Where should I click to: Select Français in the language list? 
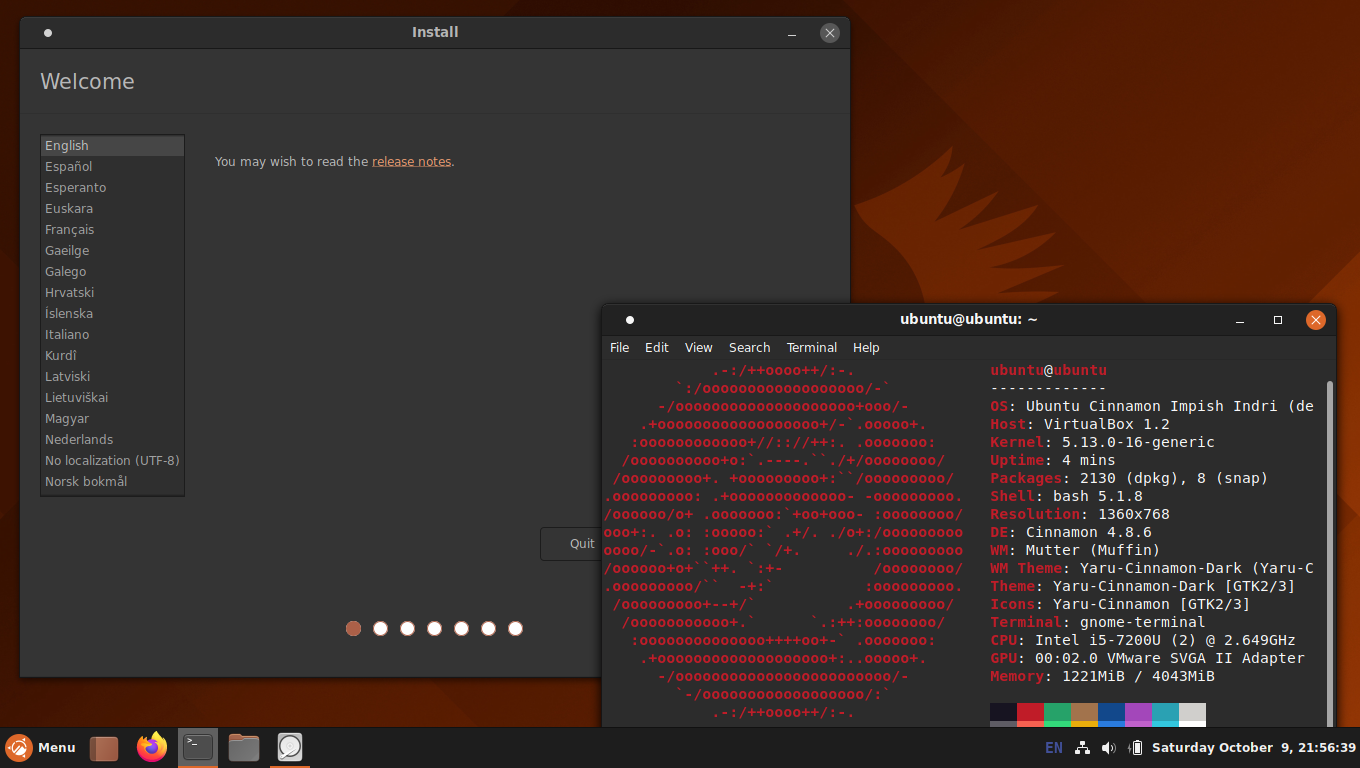pos(70,230)
